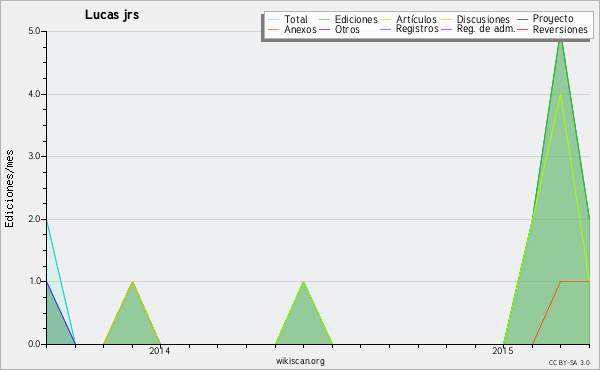Click the 3.0 y-axis label

[x=34, y=156]
